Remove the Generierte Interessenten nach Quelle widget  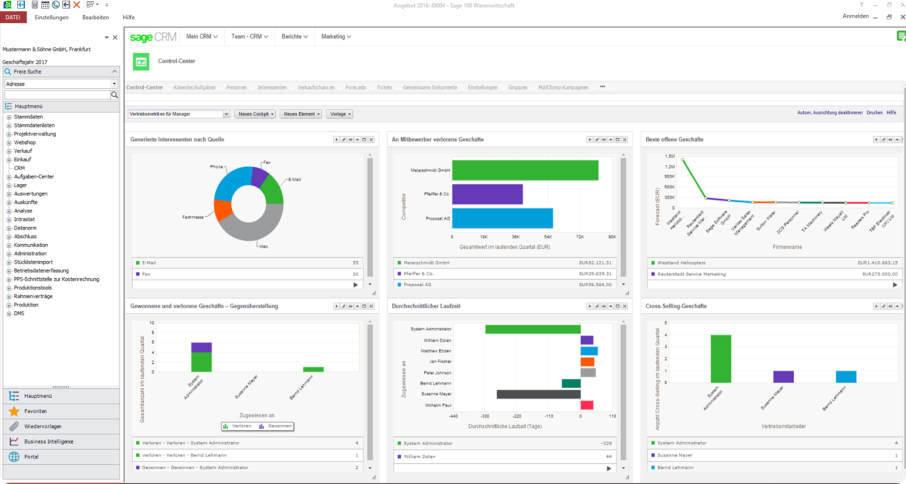tap(371, 140)
